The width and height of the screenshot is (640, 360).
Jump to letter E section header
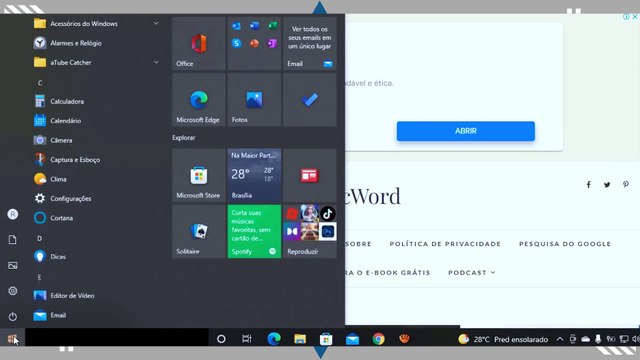click(40, 277)
